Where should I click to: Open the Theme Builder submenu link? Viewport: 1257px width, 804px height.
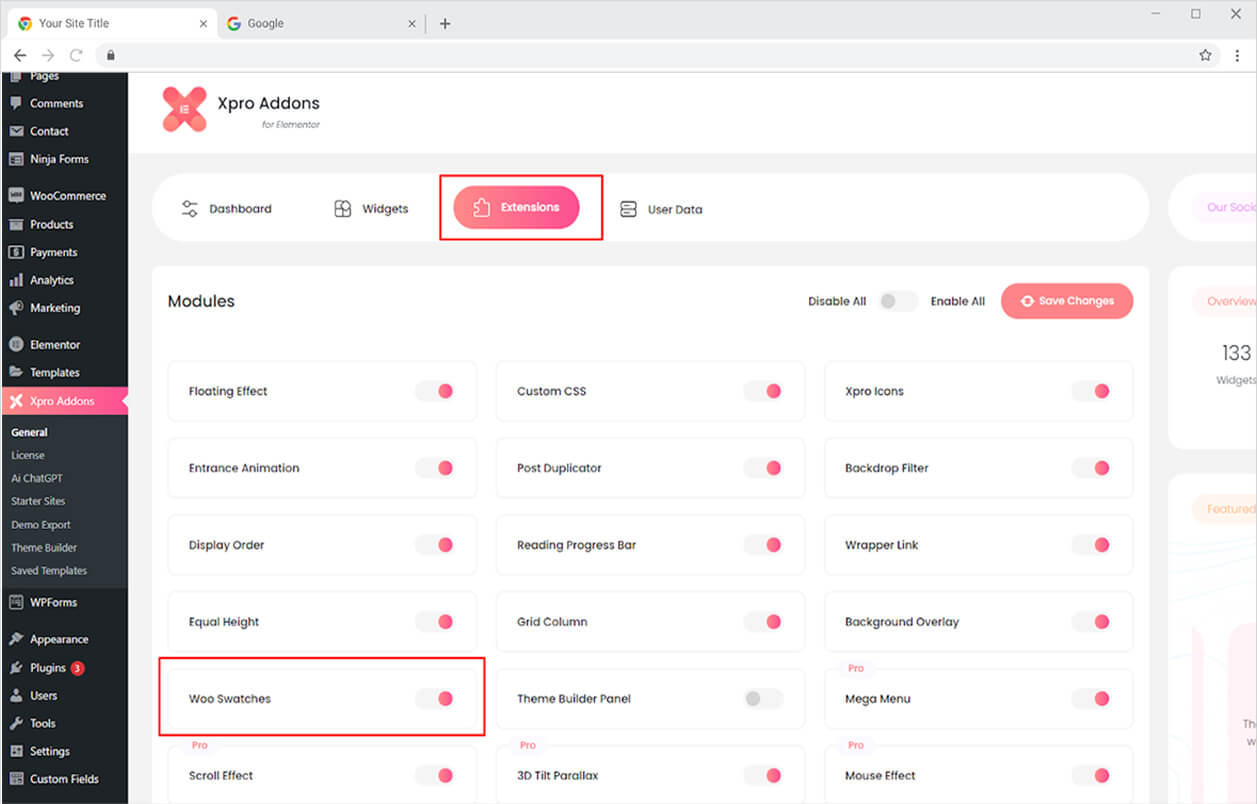pos(44,548)
